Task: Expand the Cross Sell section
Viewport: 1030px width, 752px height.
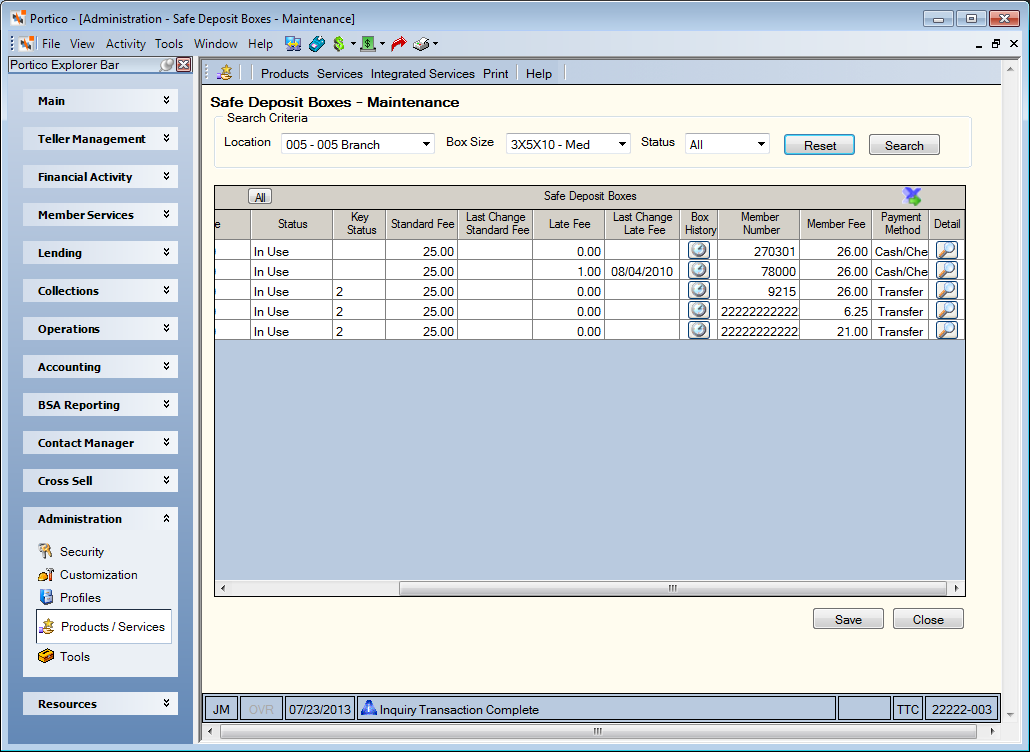Action: (101, 481)
